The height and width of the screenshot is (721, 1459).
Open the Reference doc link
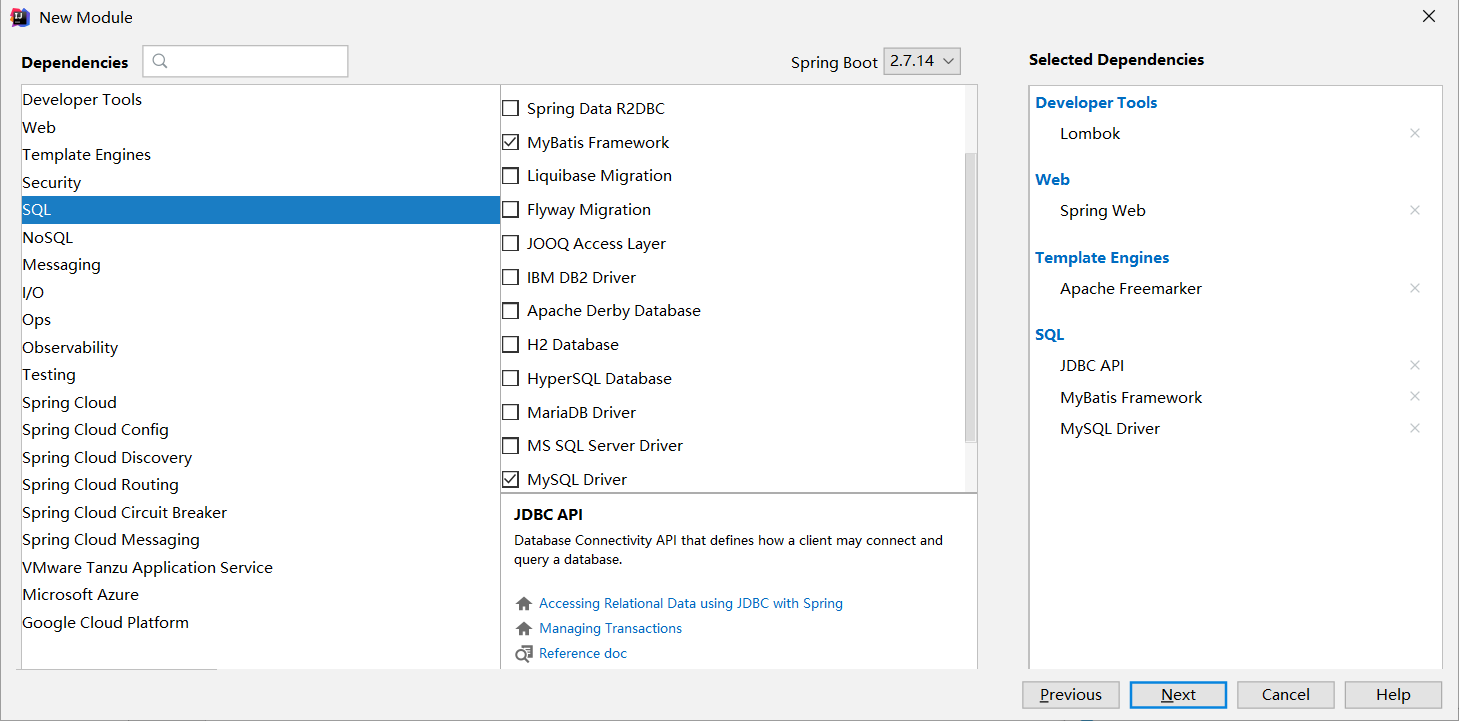click(x=583, y=654)
